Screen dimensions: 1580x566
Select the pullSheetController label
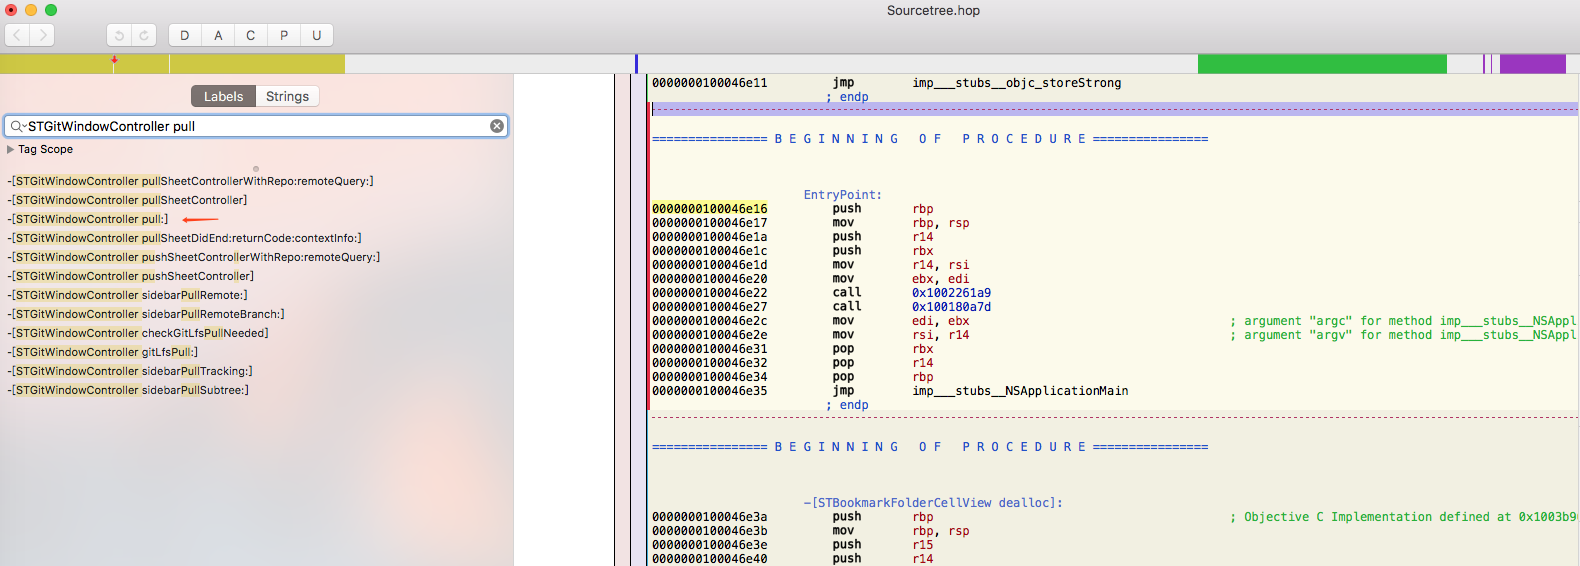point(129,200)
